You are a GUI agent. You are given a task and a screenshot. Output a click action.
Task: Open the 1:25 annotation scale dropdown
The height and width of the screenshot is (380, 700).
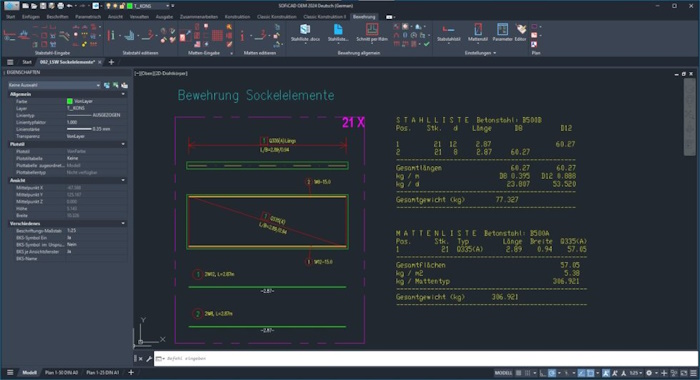636,373
